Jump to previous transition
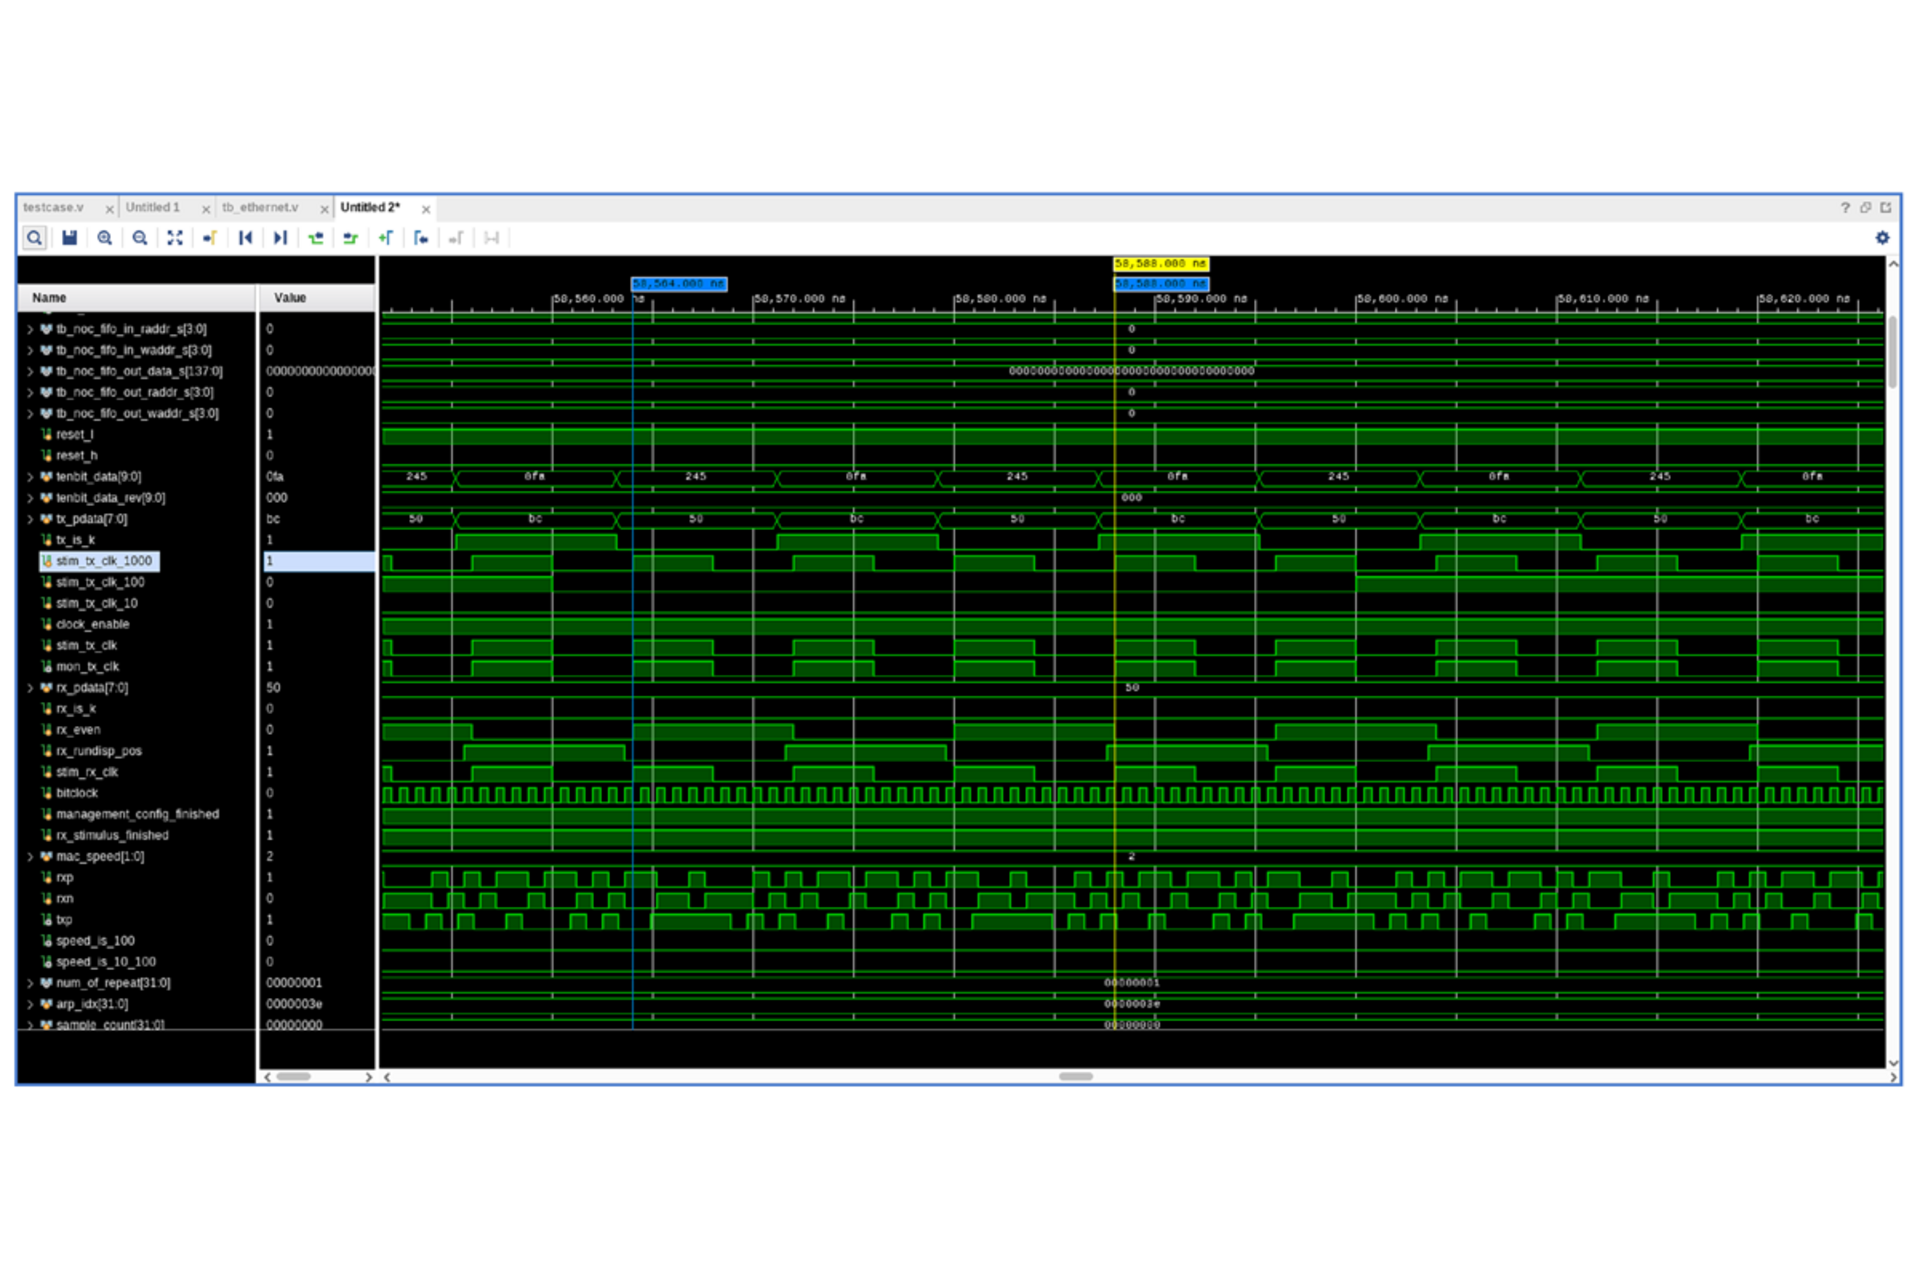Screen dimensions: 1920x1280 [316, 238]
